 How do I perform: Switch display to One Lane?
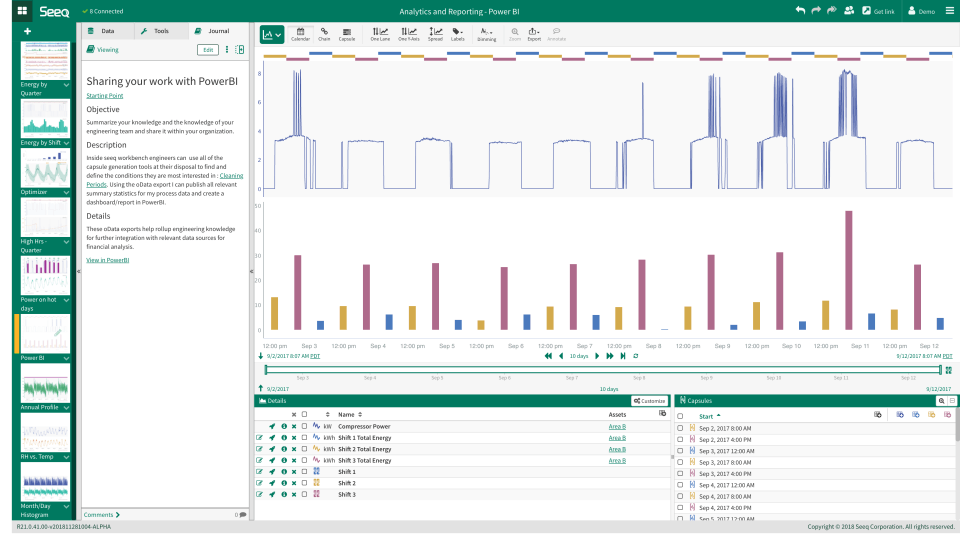380,34
